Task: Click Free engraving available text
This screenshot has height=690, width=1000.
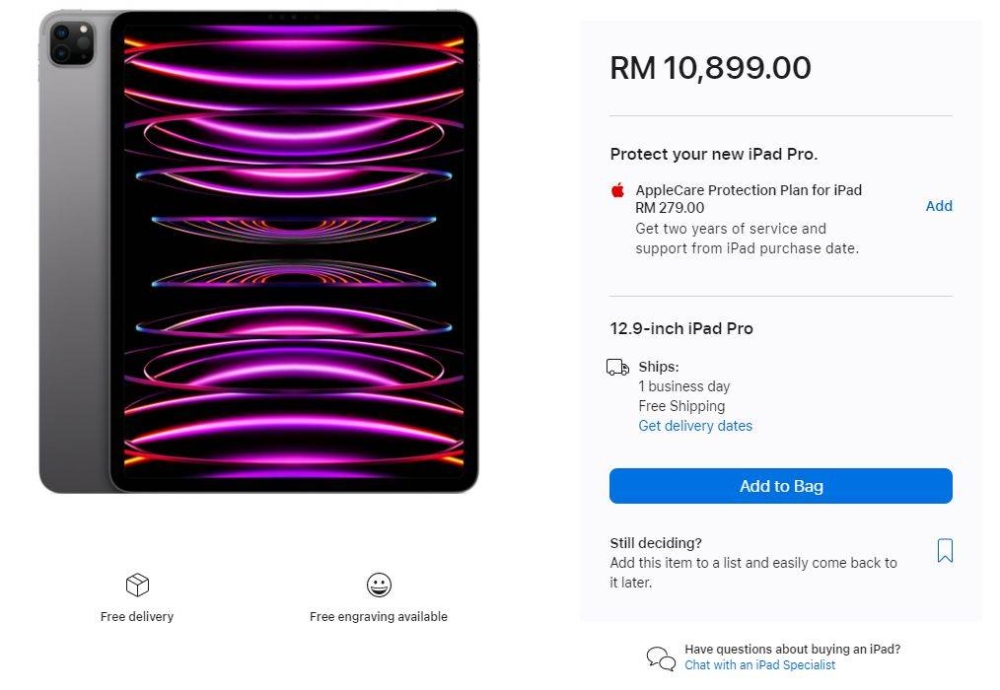Action: [x=379, y=617]
